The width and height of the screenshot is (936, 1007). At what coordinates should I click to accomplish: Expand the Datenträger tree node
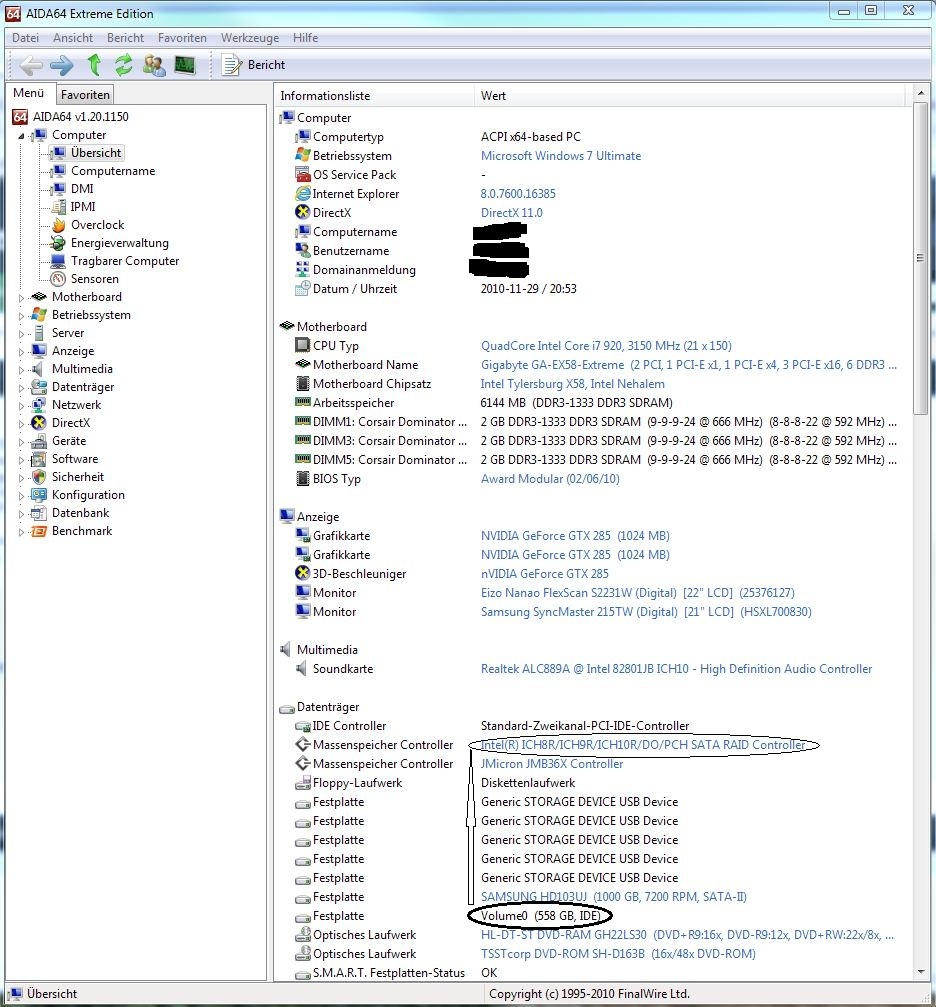point(21,387)
